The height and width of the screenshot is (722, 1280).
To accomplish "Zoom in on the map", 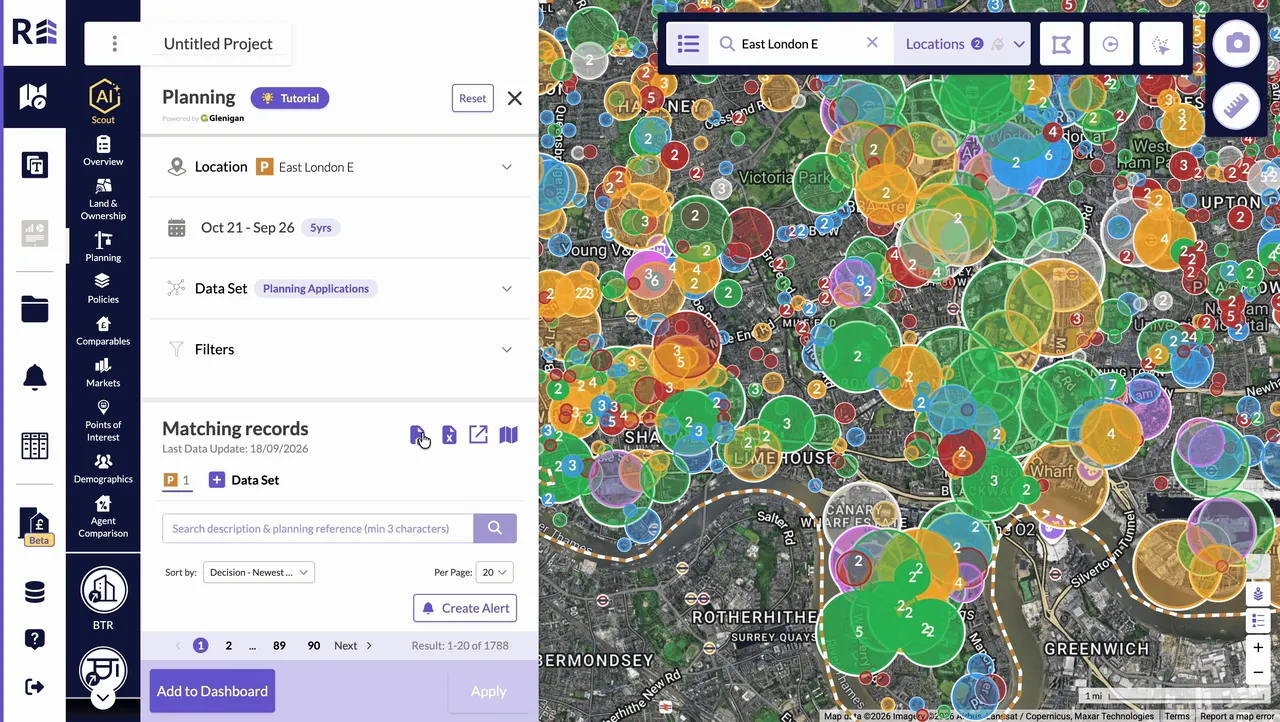I will [1258, 647].
